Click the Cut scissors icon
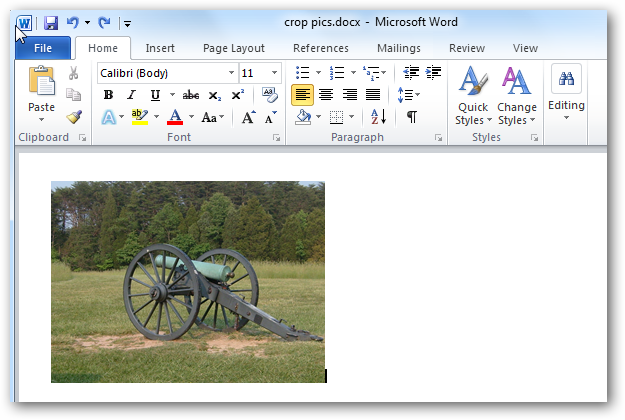 point(73,73)
